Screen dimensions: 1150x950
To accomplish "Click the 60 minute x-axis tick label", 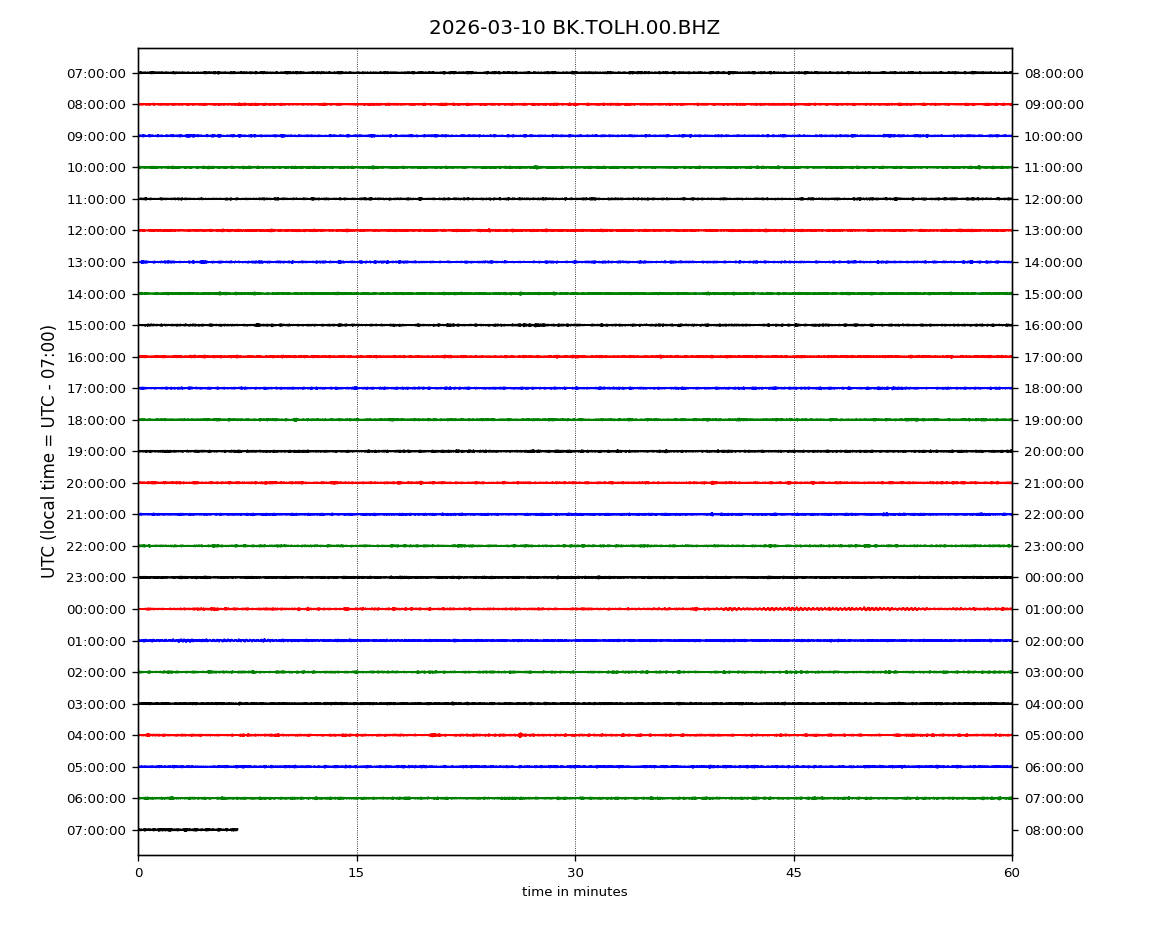I will pyautogui.click(x=1011, y=873).
